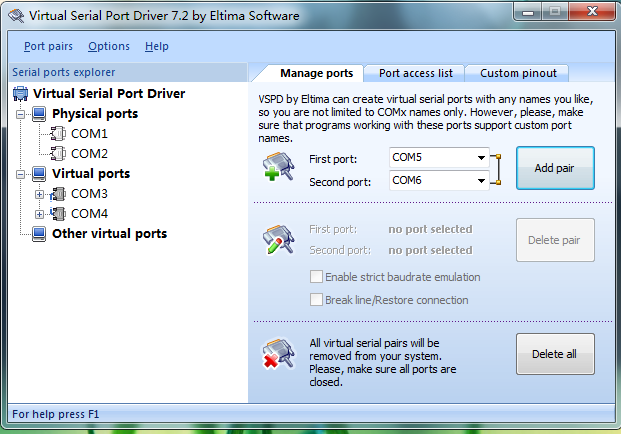Select the Virtual ports tree label
The width and height of the screenshot is (621, 434).
[91, 173]
